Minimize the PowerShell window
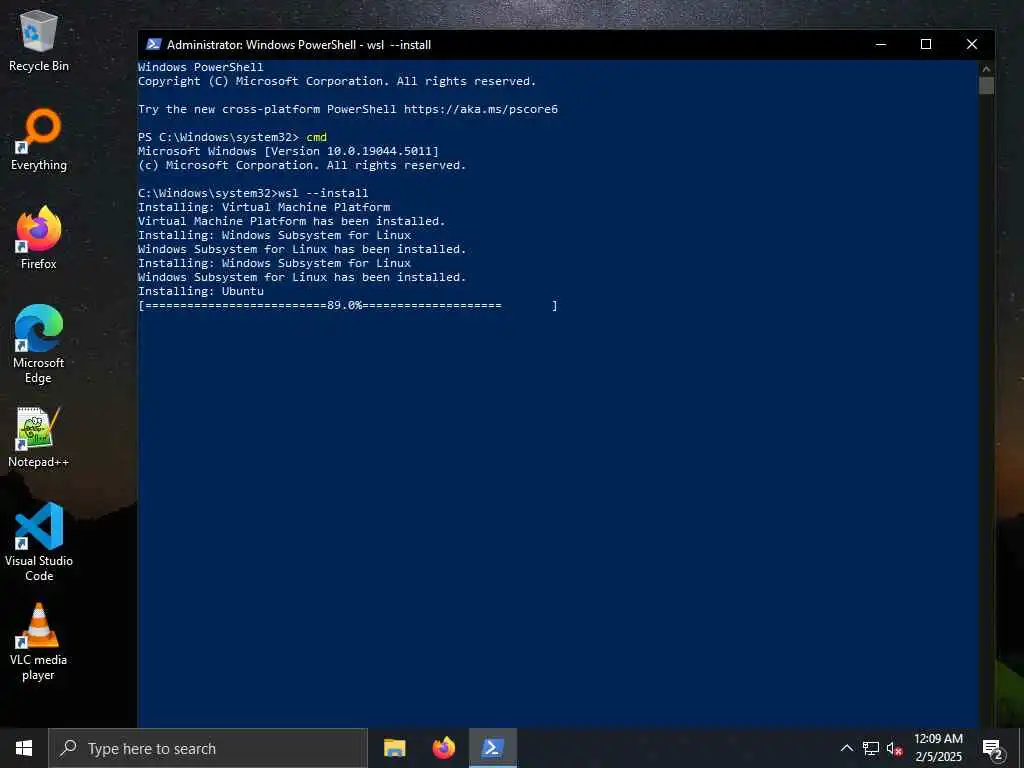Screen dimensions: 1024x768 [881, 44]
